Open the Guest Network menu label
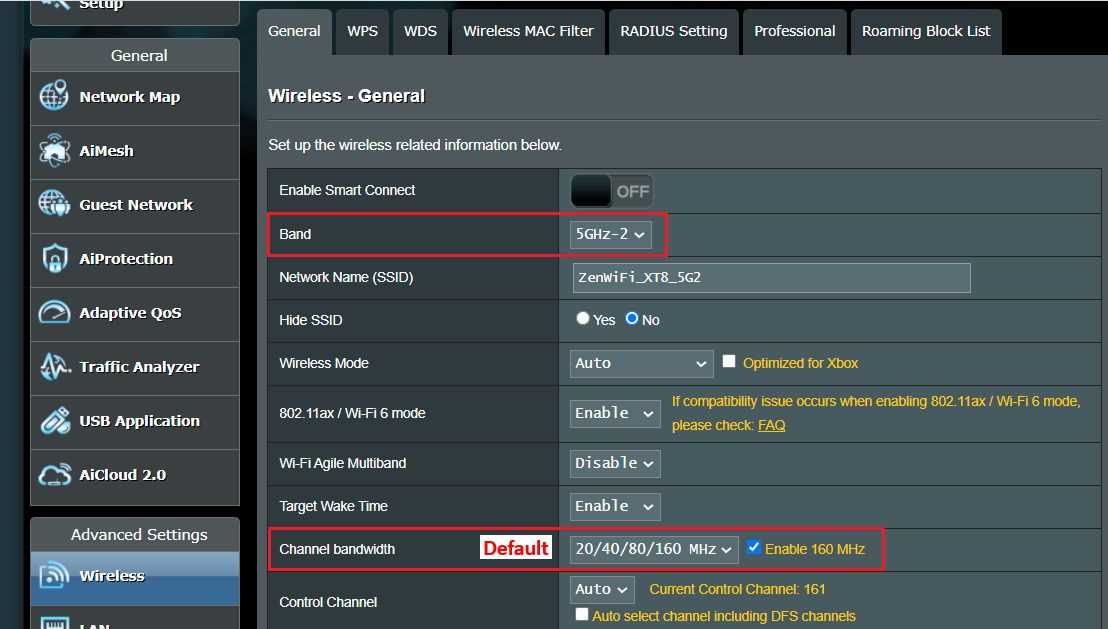 coord(136,205)
